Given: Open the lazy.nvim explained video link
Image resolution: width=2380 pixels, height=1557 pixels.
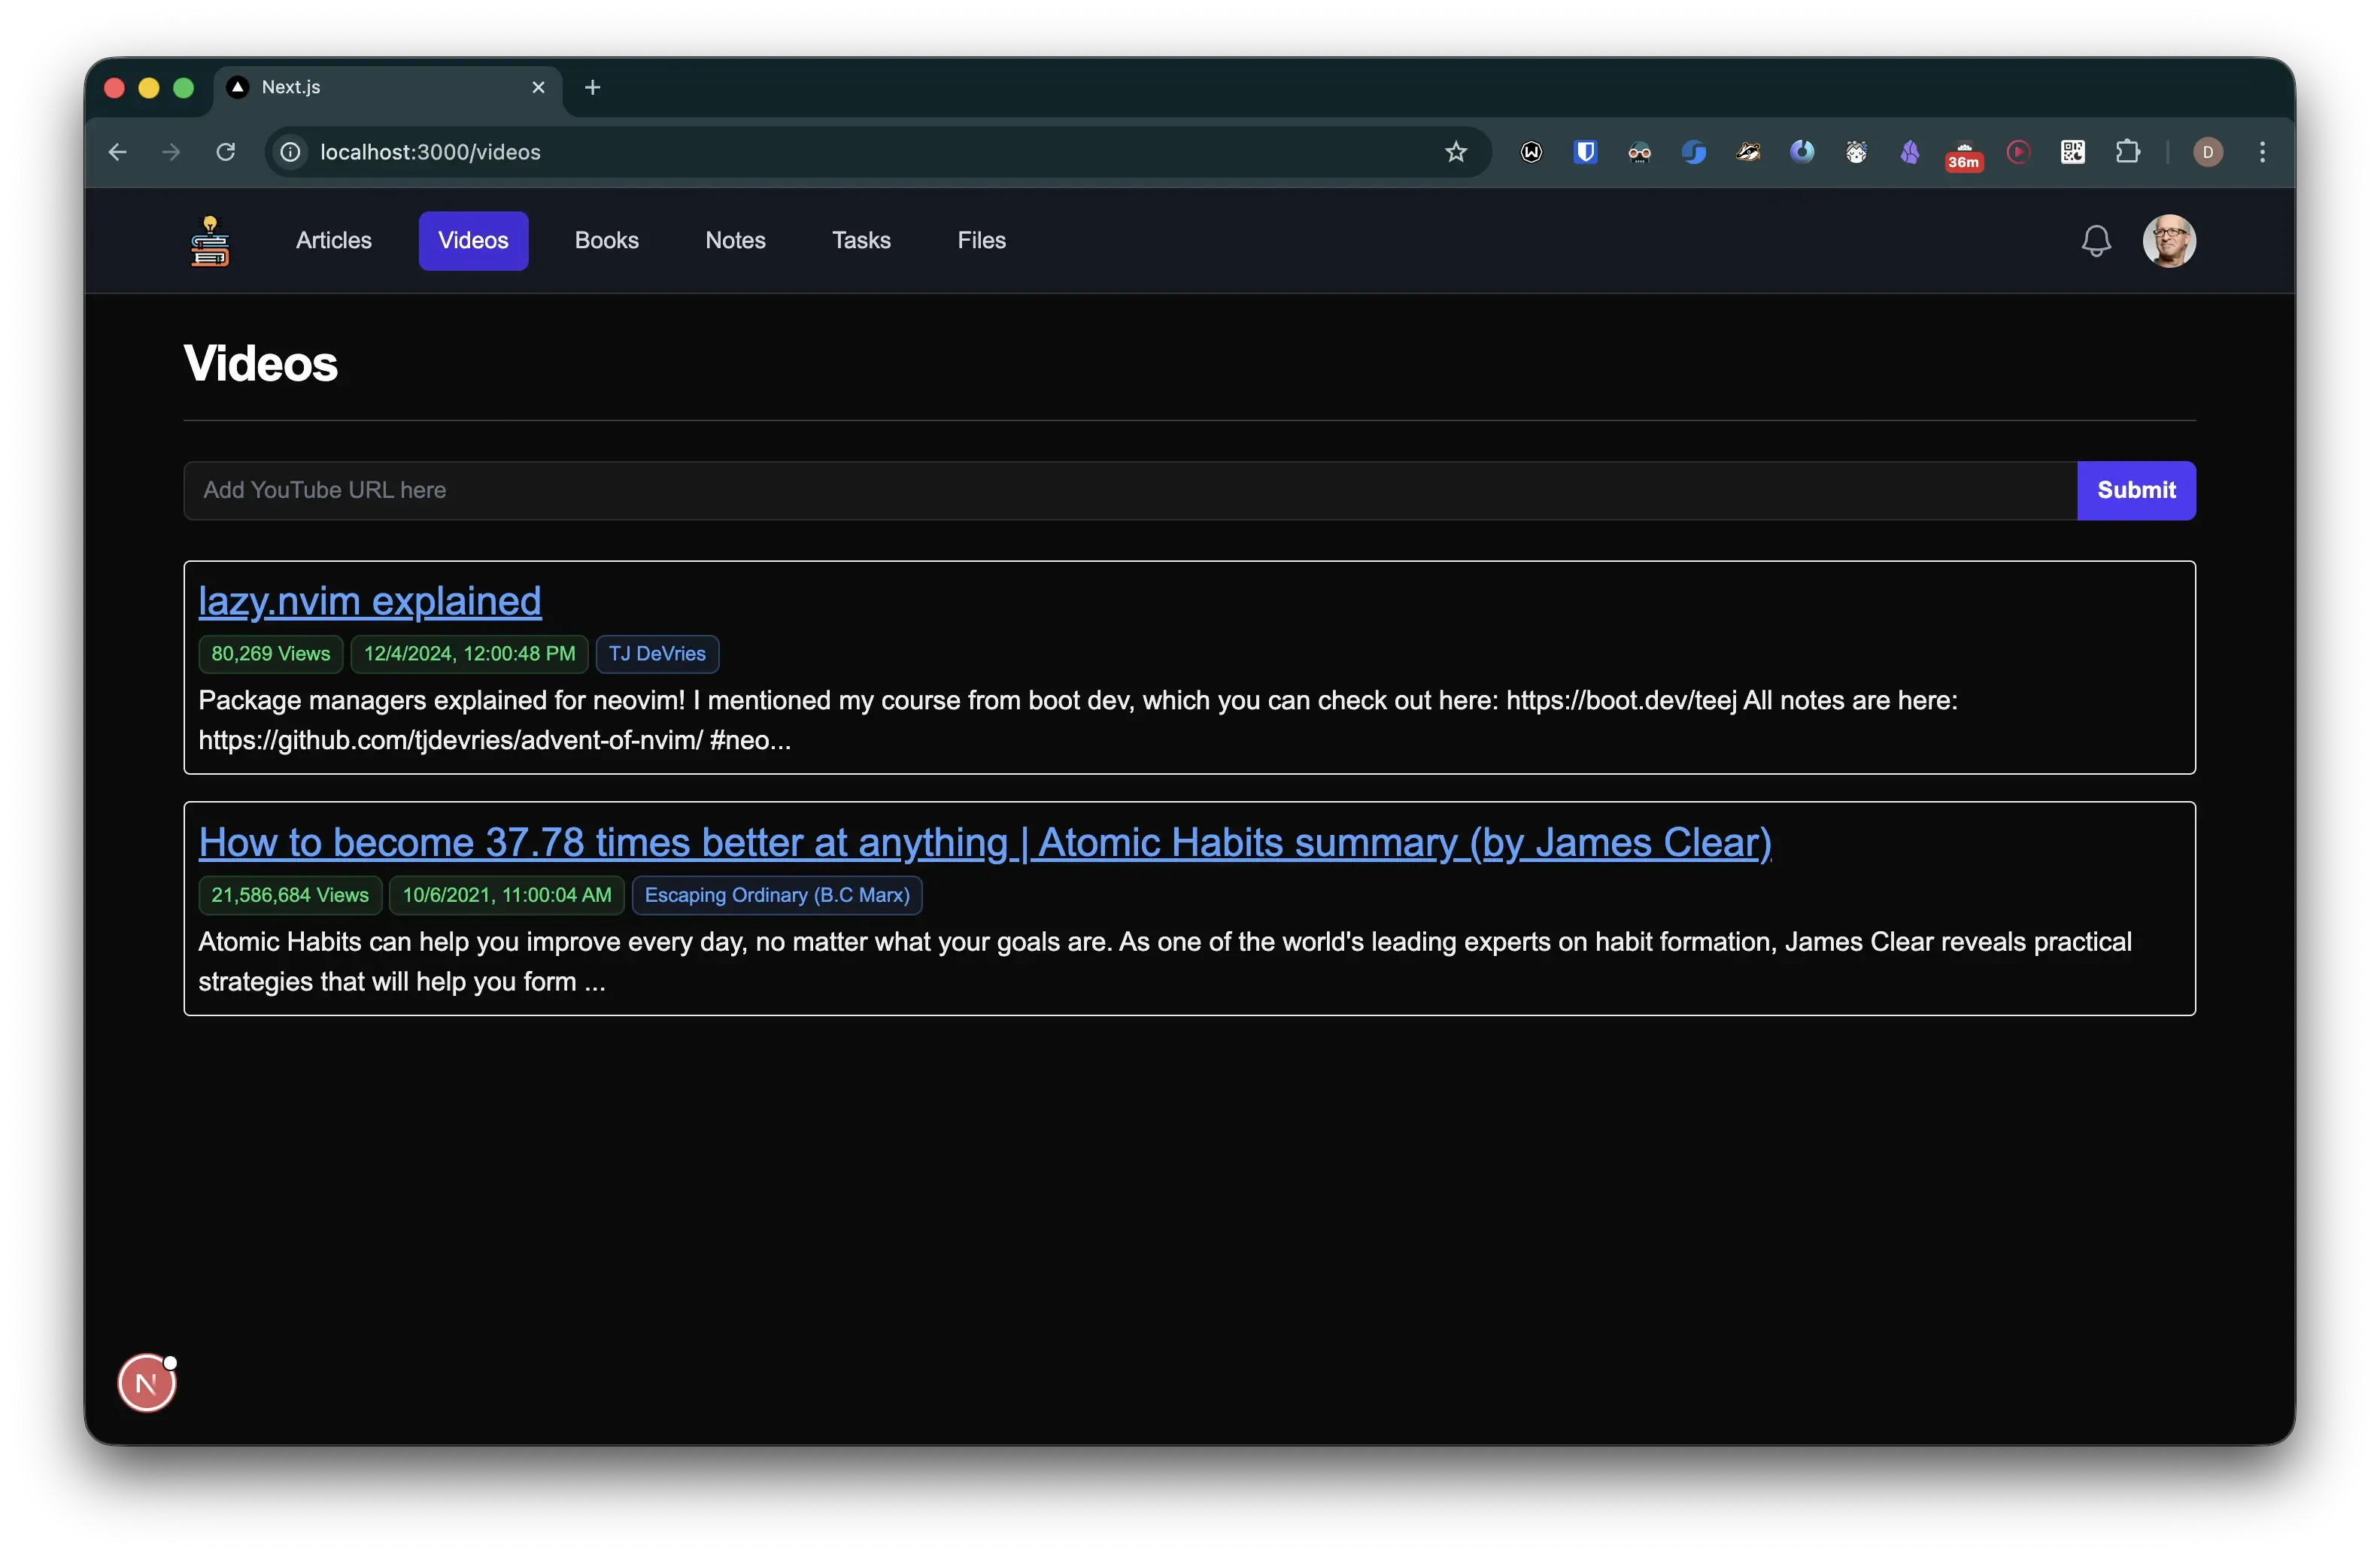Looking at the screenshot, I should pyautogui.click(x=369, y=600).
